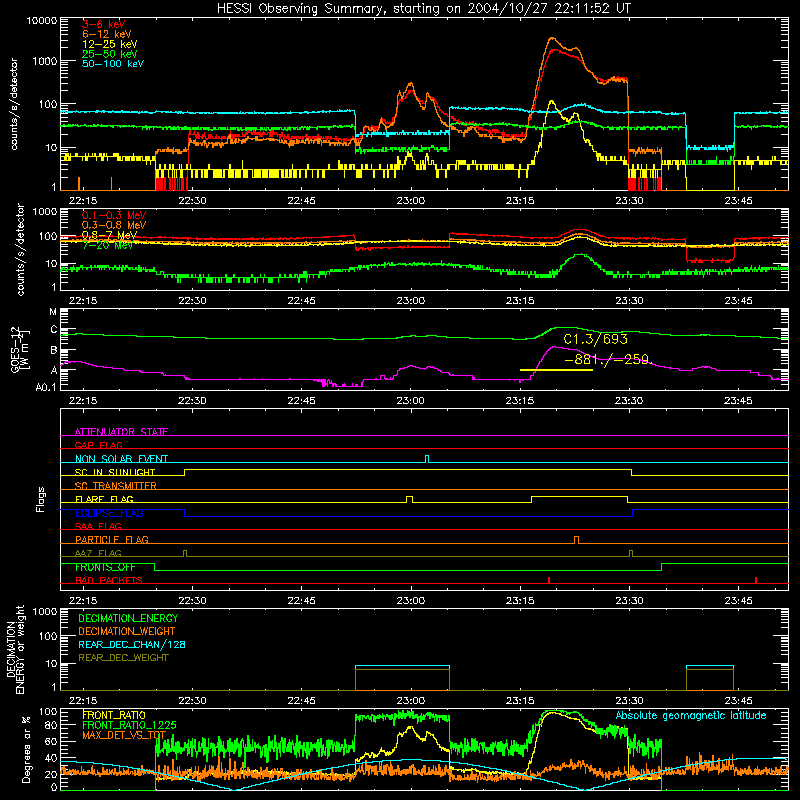This screenshot has height=800, width=800.
Task: Select the SAA_FLAG label
Action: pos(98,526)
